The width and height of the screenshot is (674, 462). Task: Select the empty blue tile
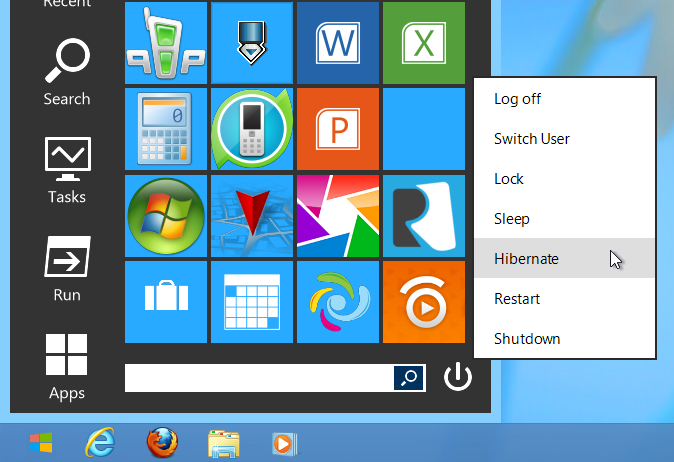(x=424, y=129)
